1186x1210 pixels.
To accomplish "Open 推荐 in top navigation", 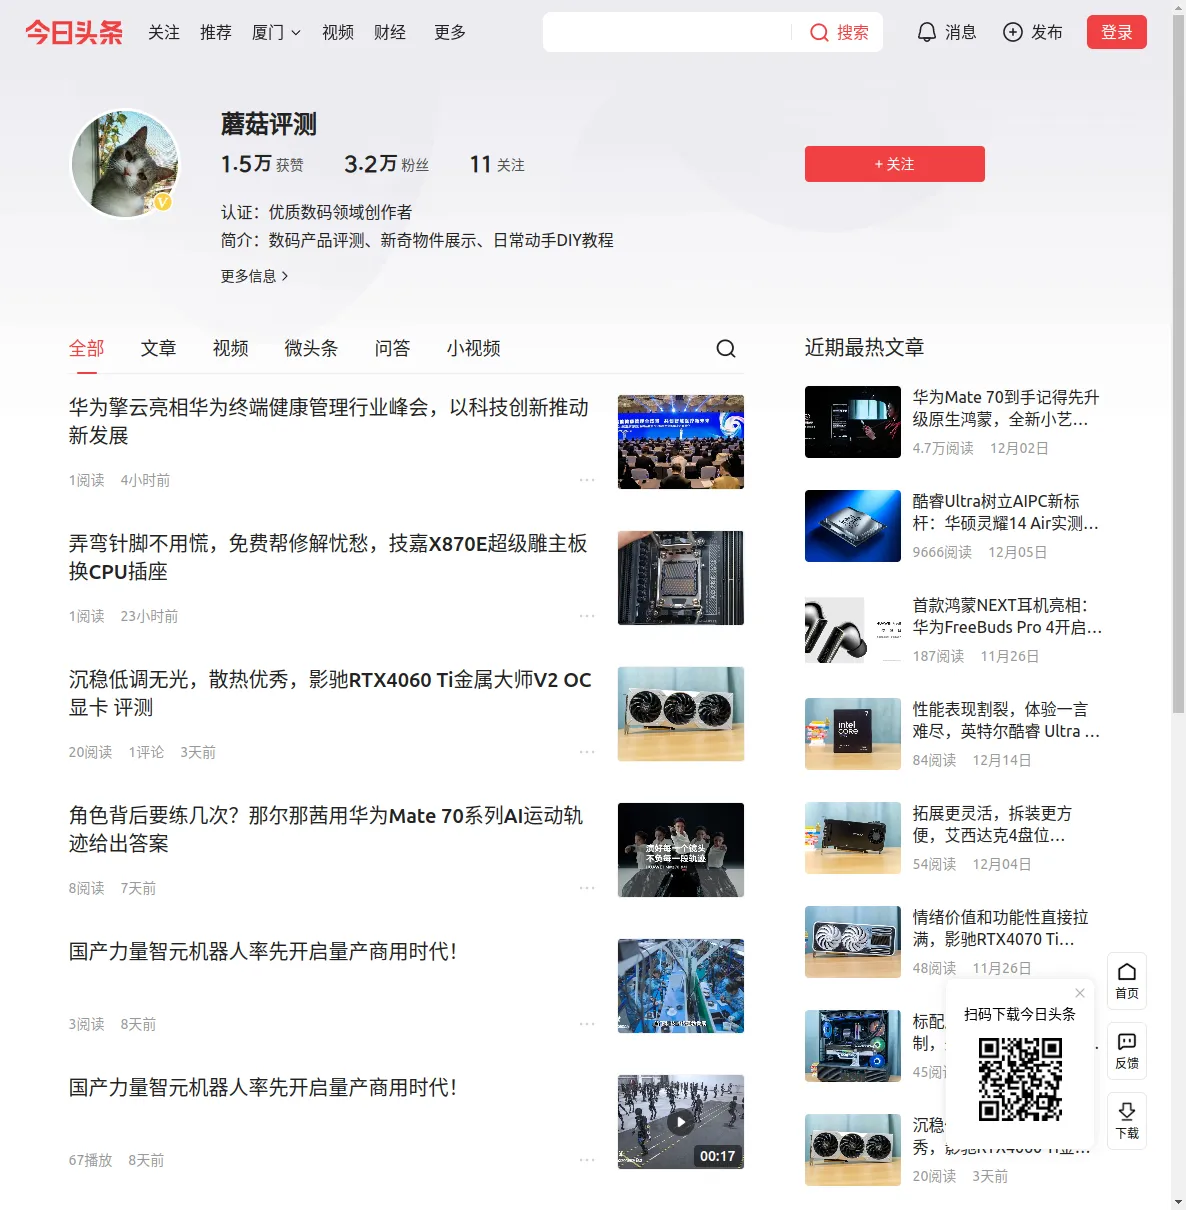I will (x=216, y=32).
